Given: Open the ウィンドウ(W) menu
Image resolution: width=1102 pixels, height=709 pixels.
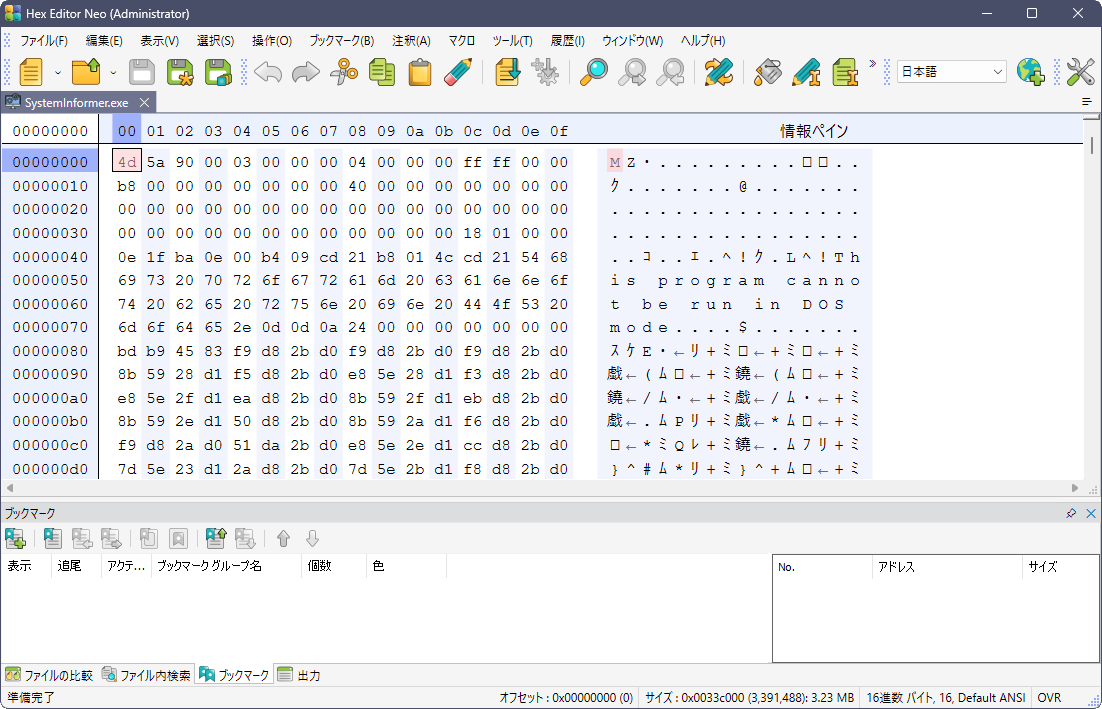Looking at the screenshot, I should pos(632,41).
